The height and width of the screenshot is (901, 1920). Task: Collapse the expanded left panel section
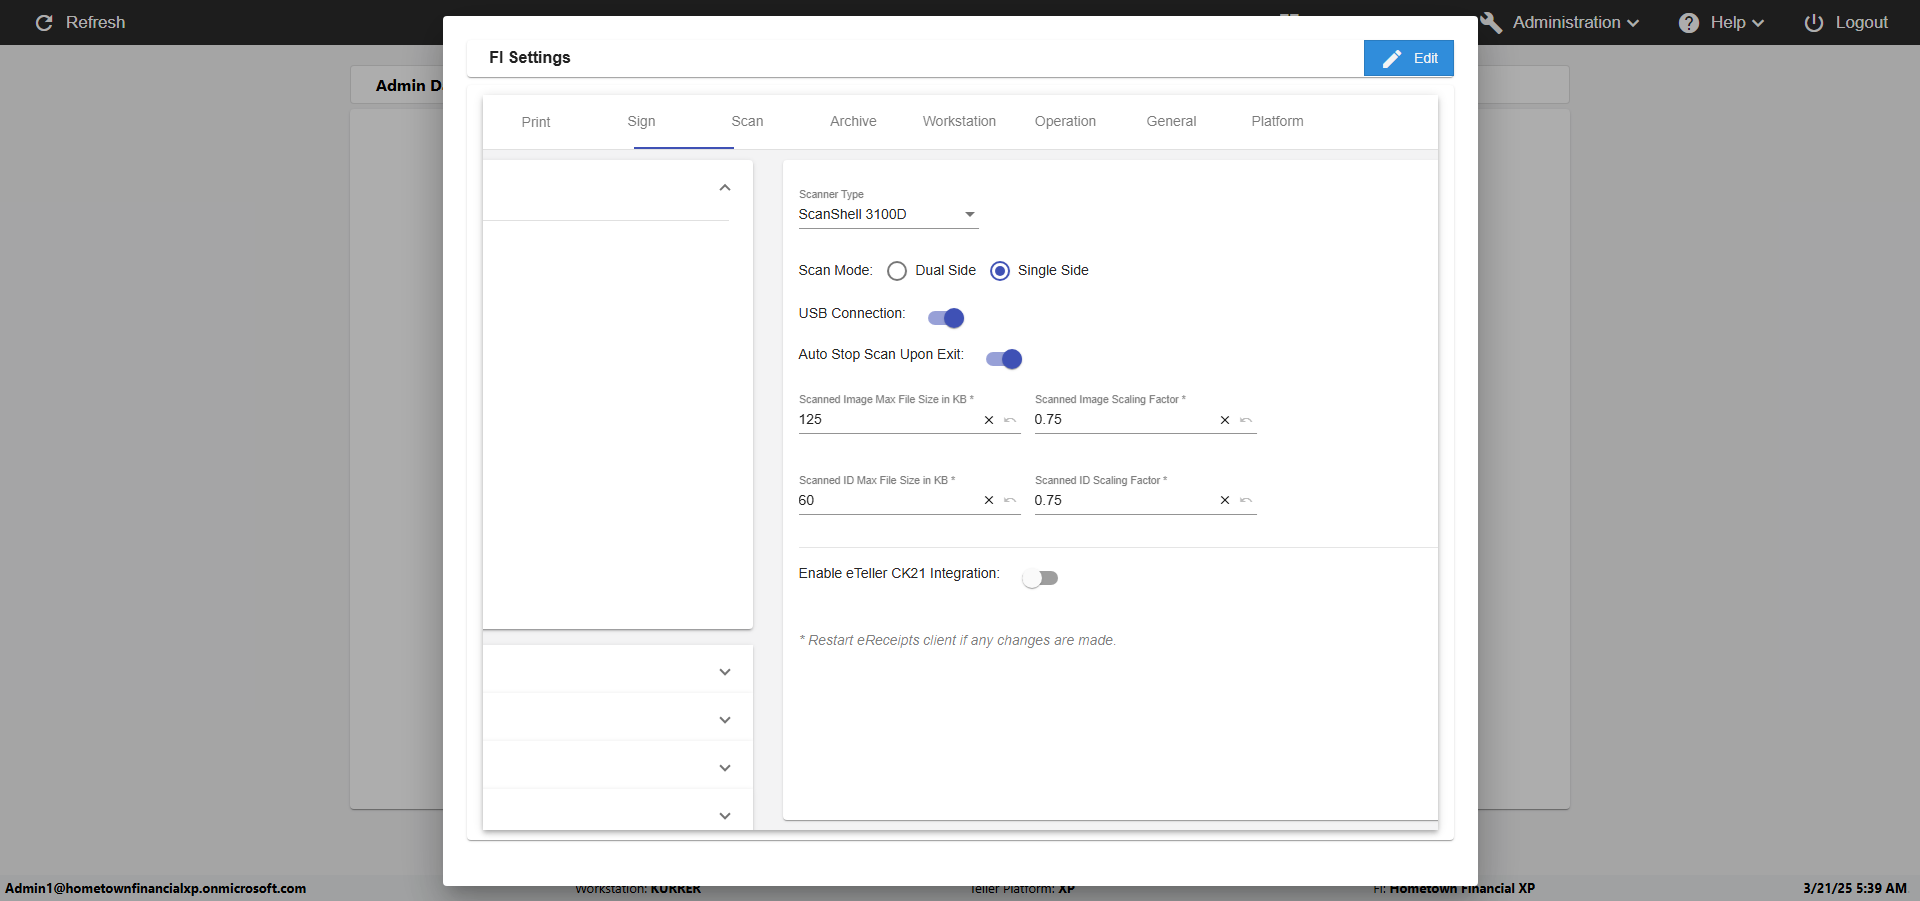pyautogui.click(x=725, y=188)
